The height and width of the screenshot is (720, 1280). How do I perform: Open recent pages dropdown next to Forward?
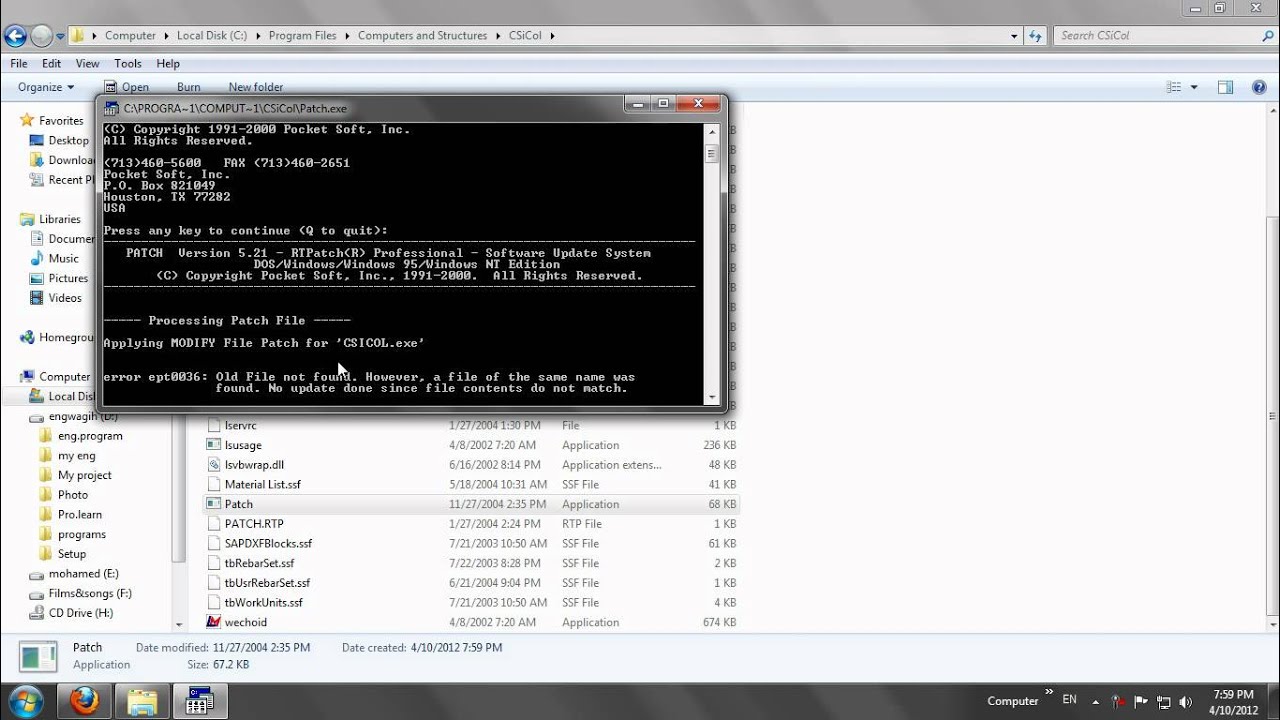[x=60, y=36]
